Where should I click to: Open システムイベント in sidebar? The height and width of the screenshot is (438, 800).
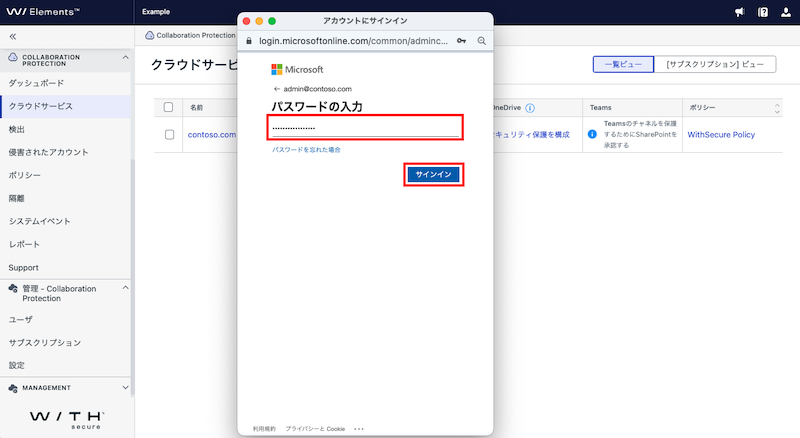(65, 221)
